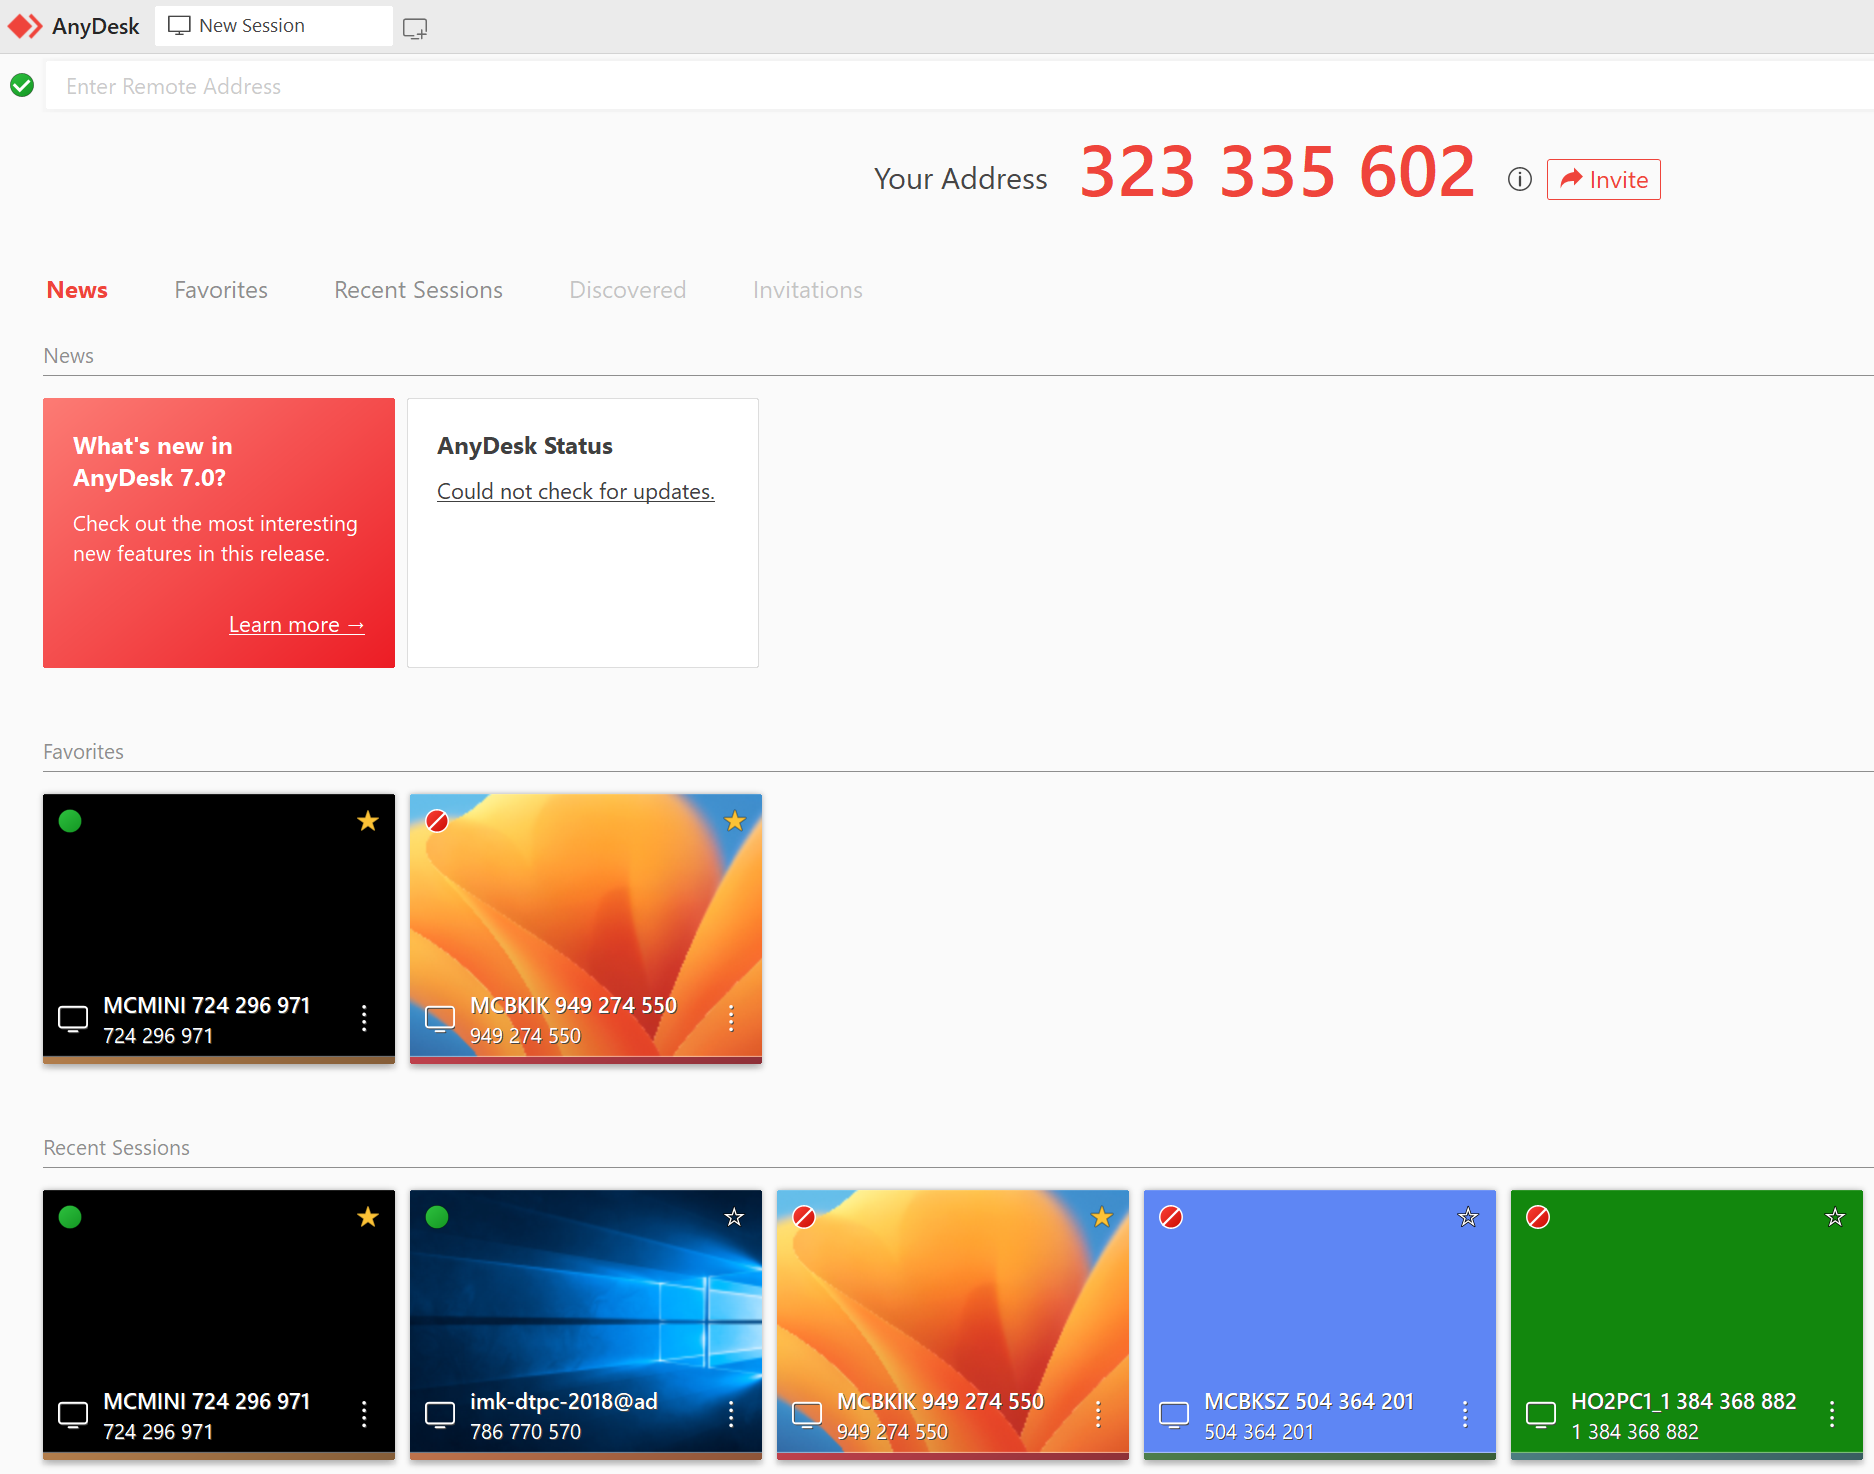Click monitor icon on Favorites MCMINI tile
The width and height of the screenshot is (1874, 1474).
(73, 1019)
